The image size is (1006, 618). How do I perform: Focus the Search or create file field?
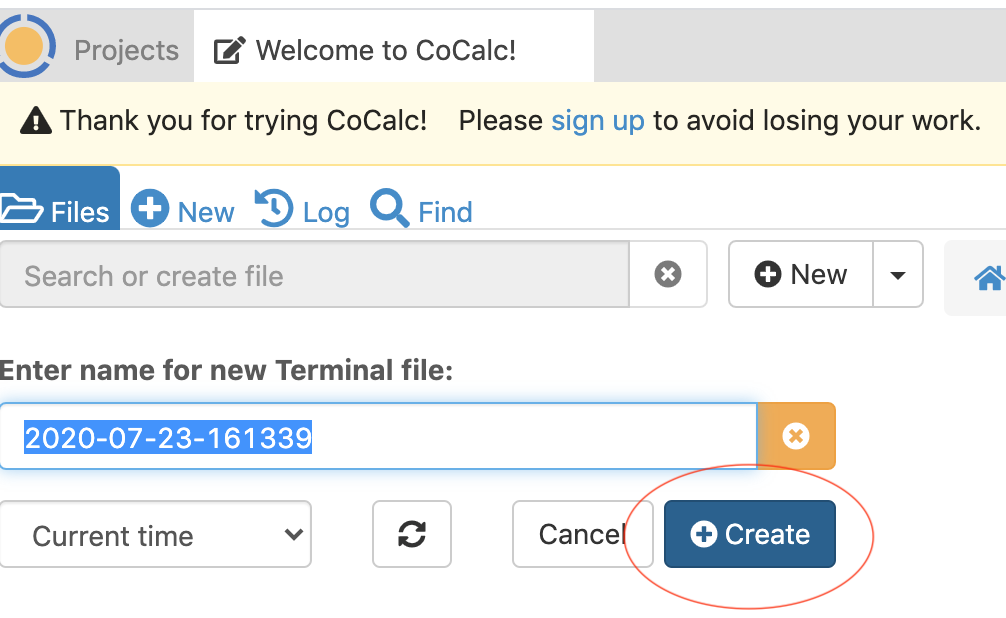(x=314, y=275)
